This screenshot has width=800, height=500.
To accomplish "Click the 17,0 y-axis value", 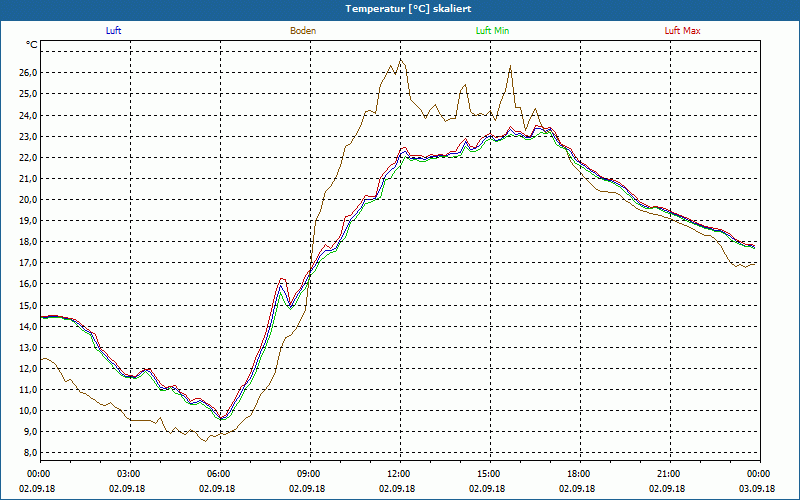I will [29, 263].
